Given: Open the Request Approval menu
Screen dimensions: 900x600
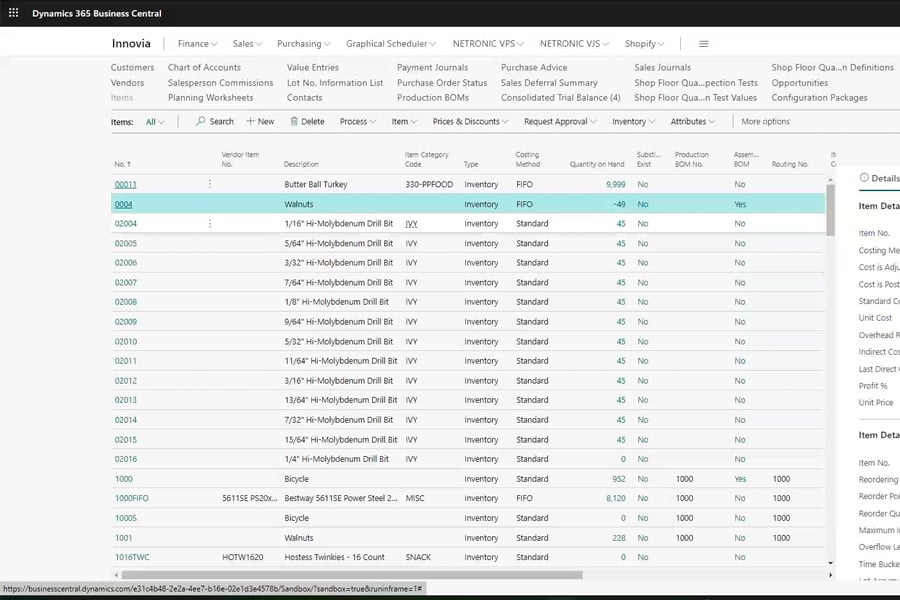Looking at the screenshot, I should click(x=560, y=121).
